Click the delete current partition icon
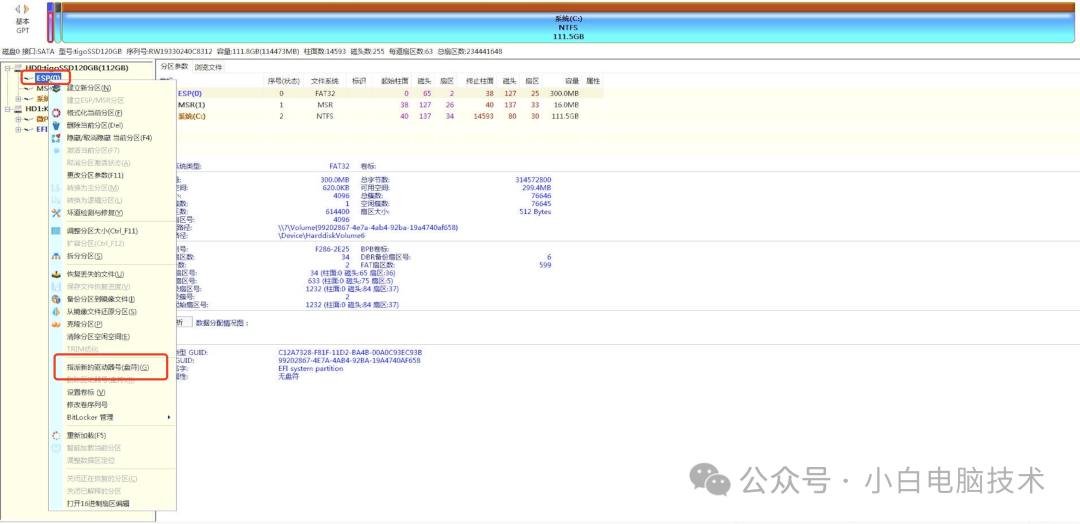The height and width of the screenshot is (524, 1080). (x=56, y=125)
